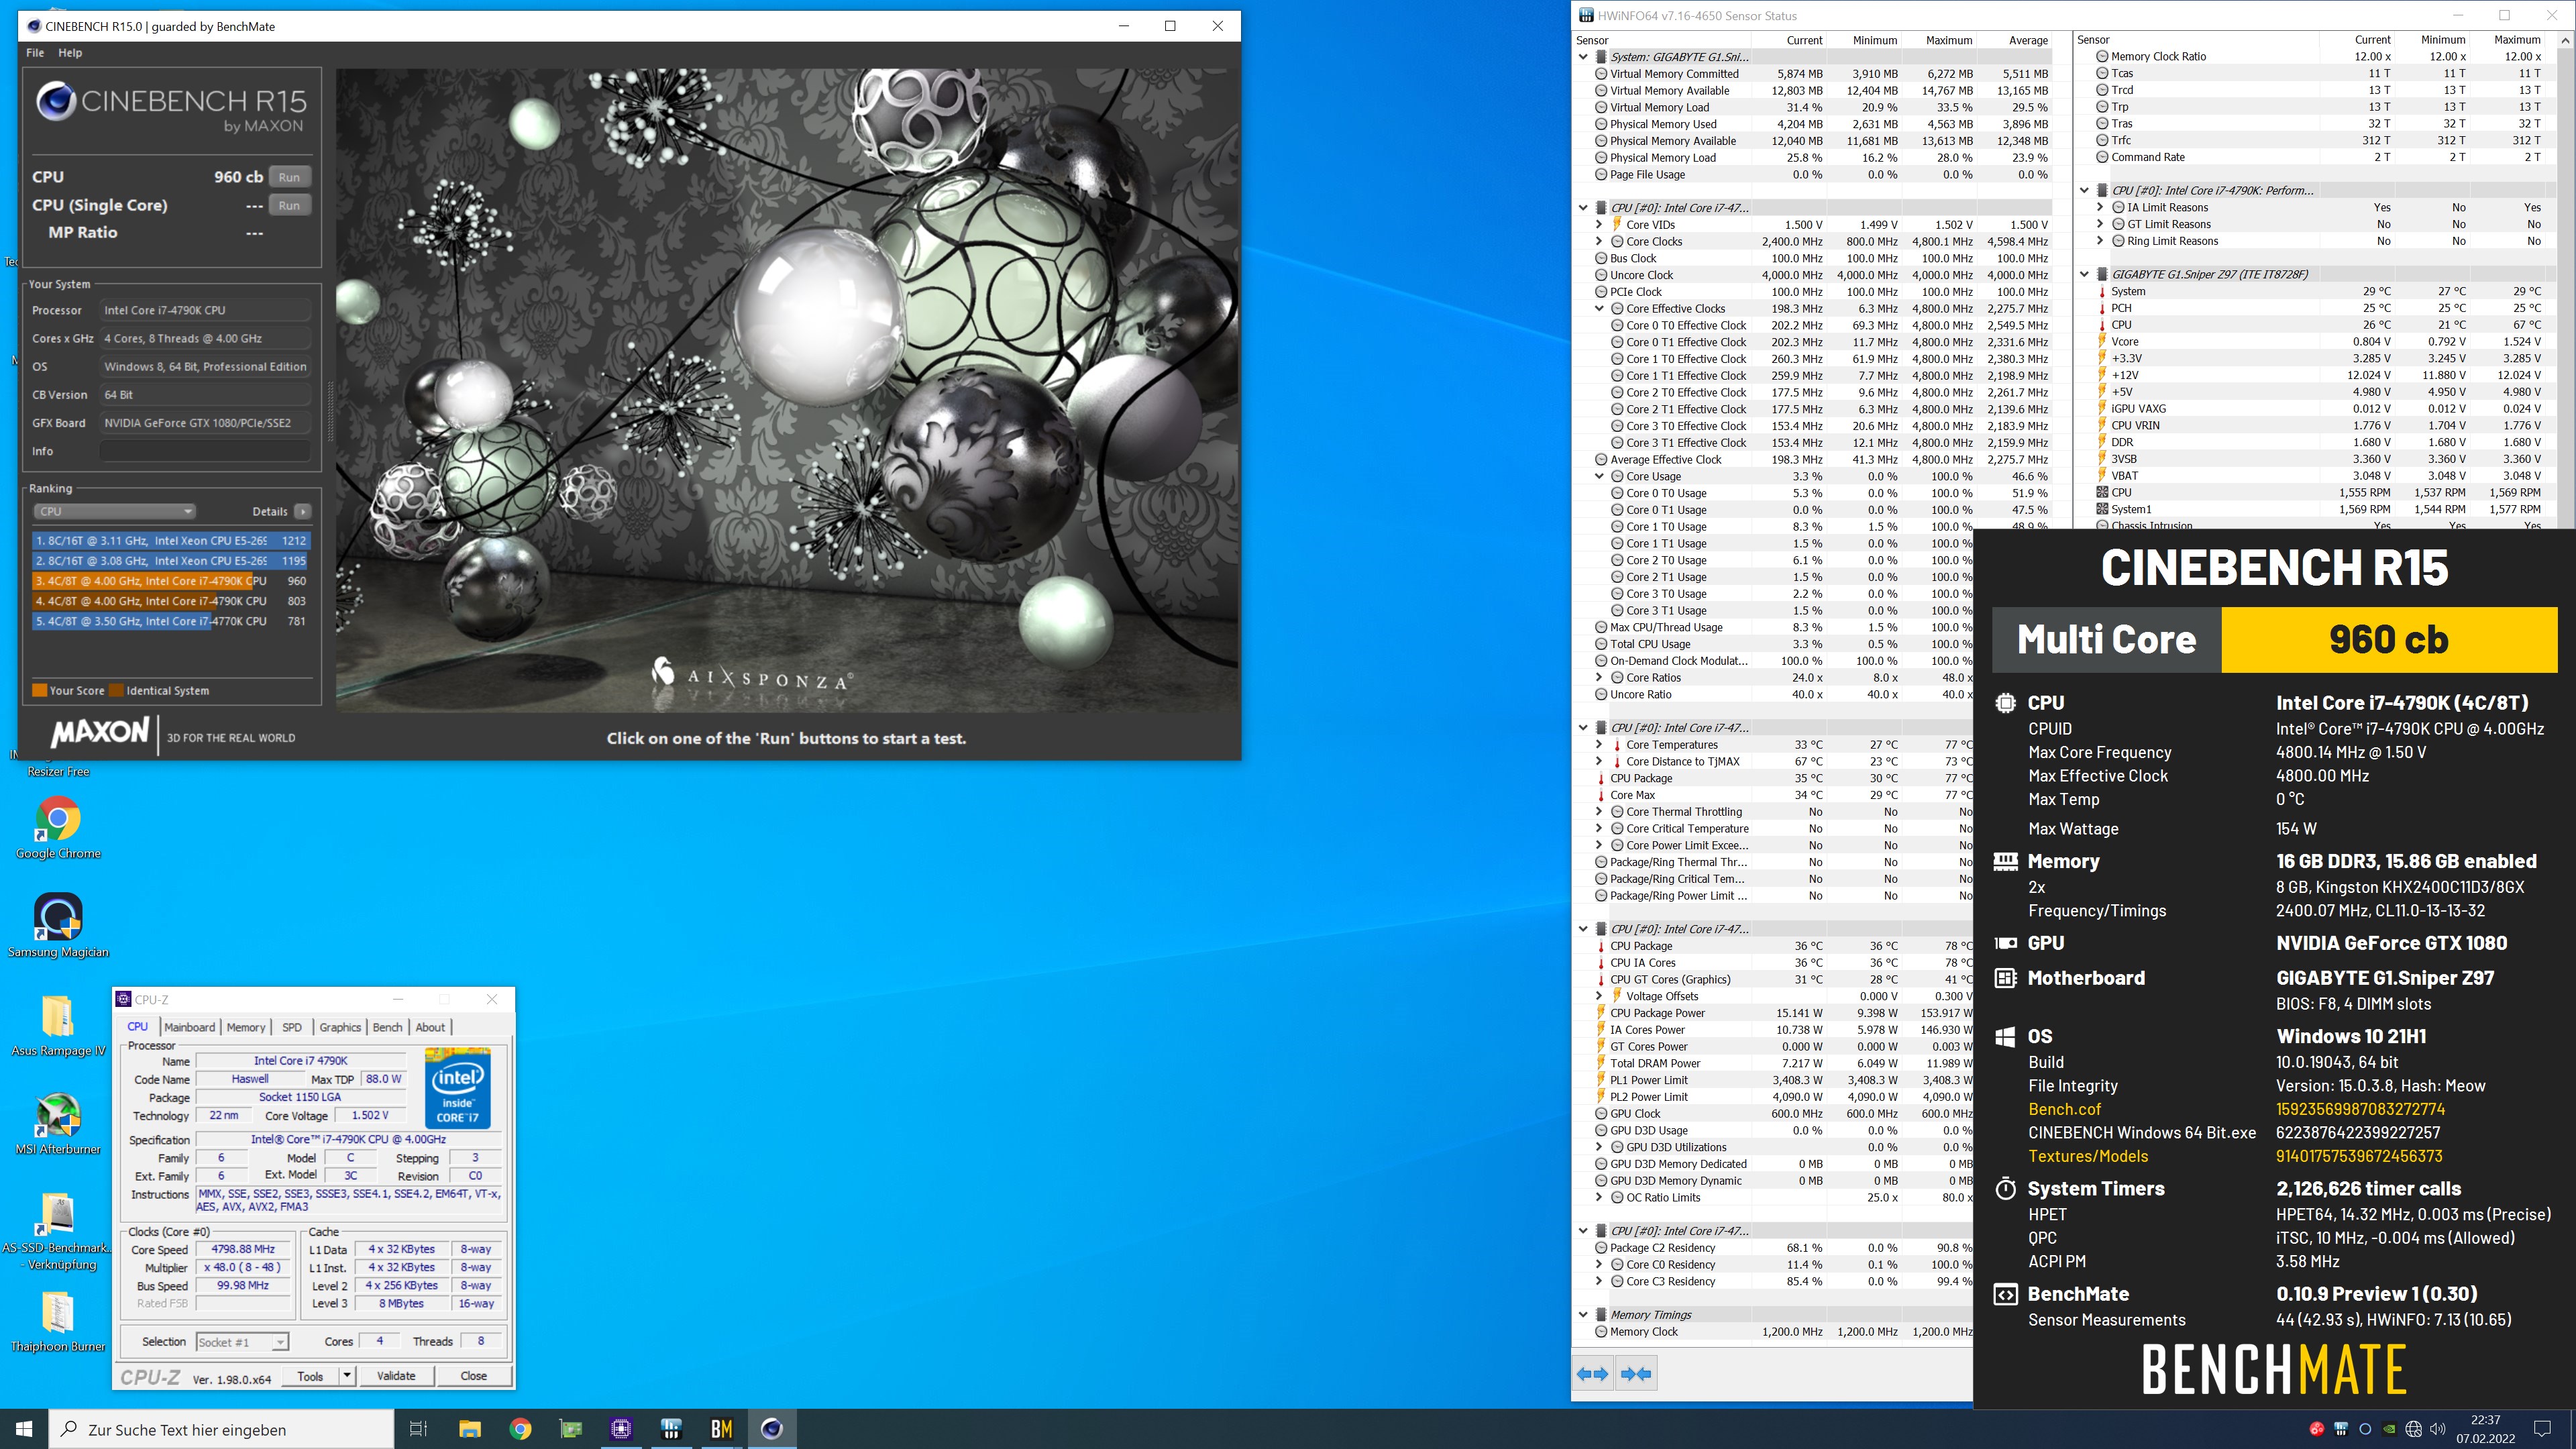Viewport: 2576px width, 1449px height.
Task: Click Cinebench Info input field
Action: click(204, 451)
